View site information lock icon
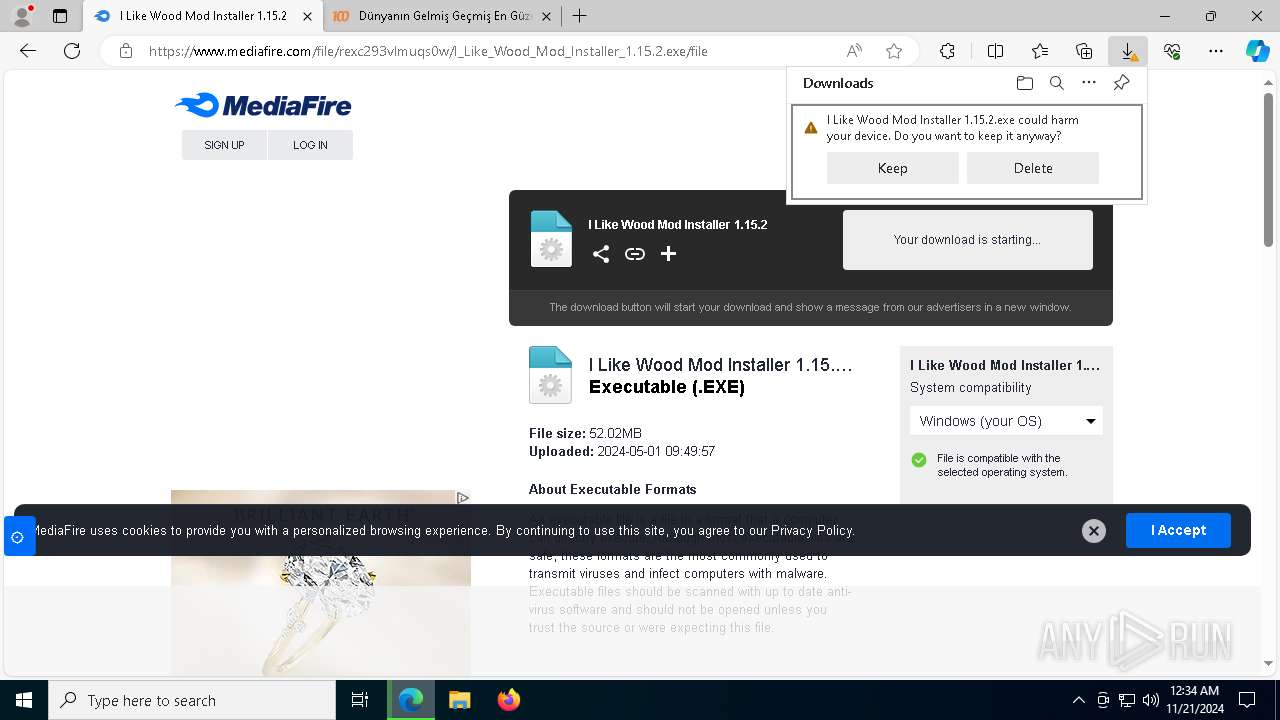Screen dimensions: 1280x720 coord(126,51)
